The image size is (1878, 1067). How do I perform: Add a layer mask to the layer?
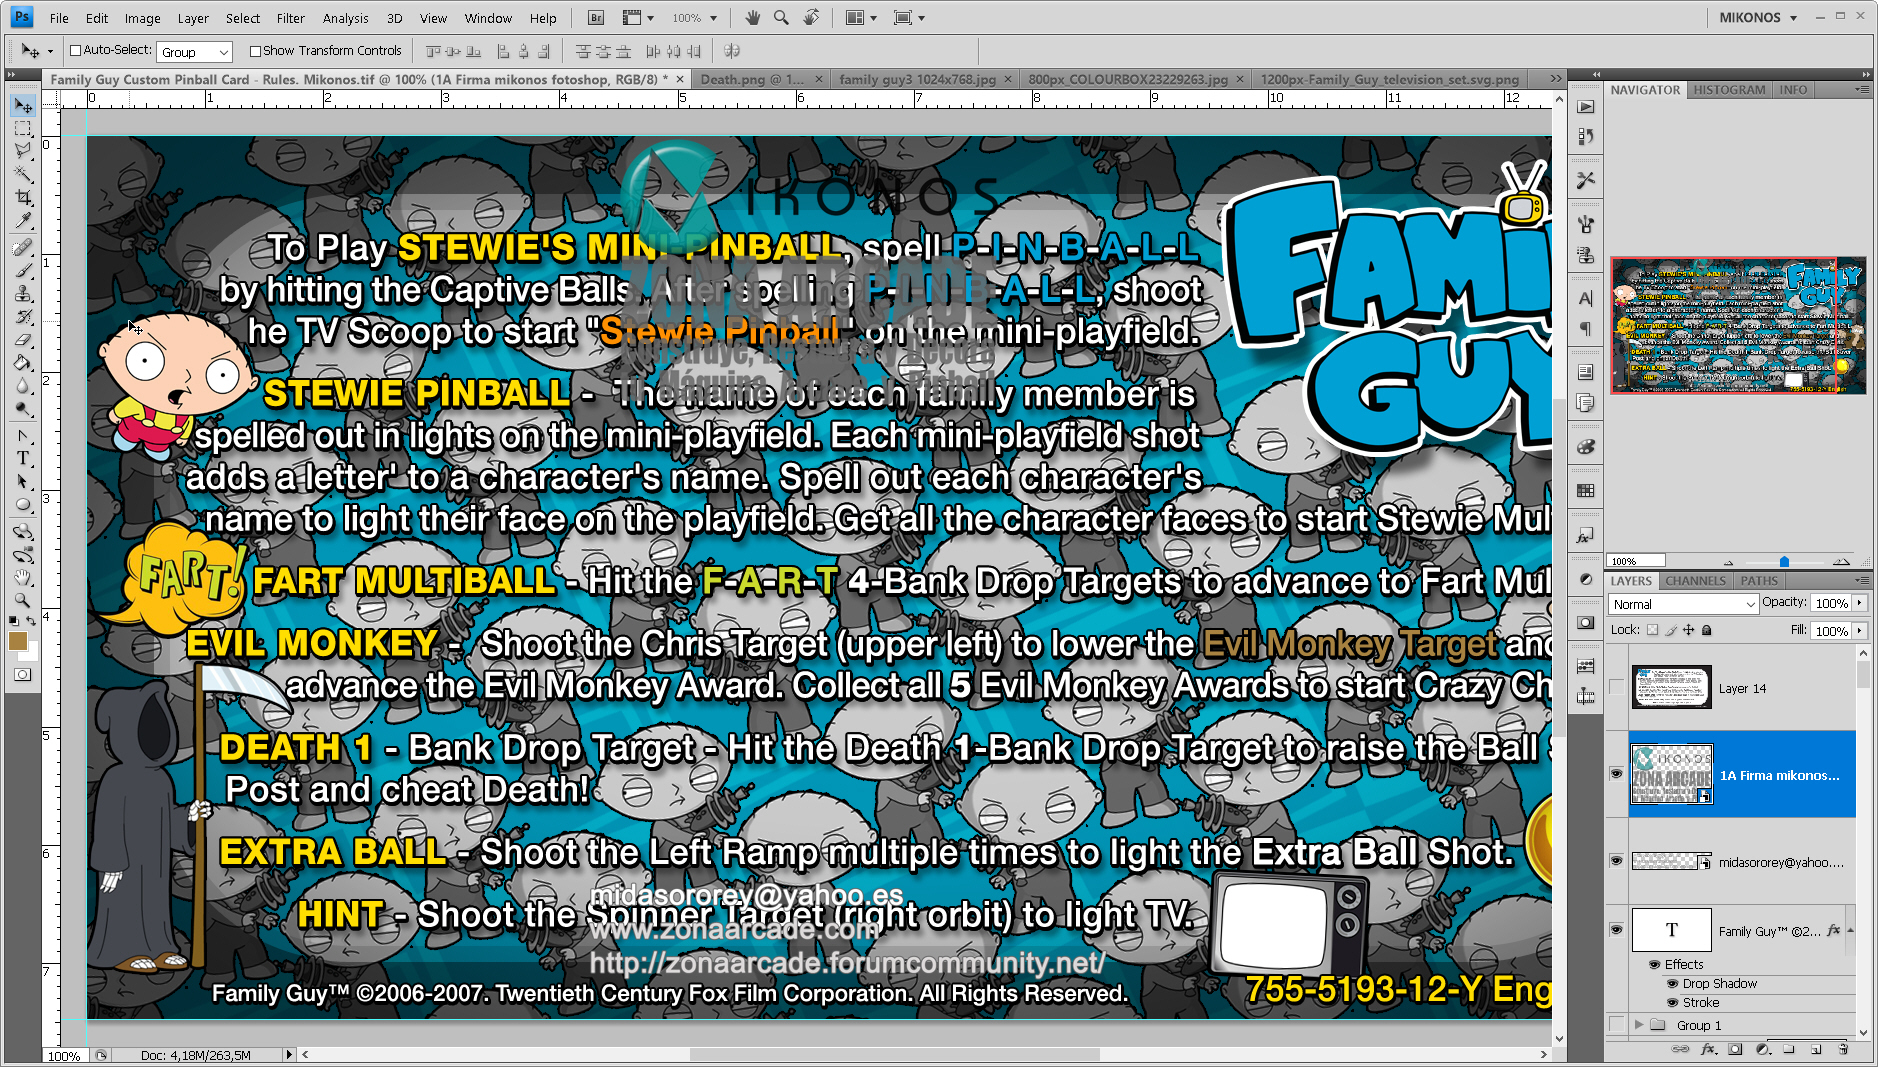(x=1735, y=1049)
